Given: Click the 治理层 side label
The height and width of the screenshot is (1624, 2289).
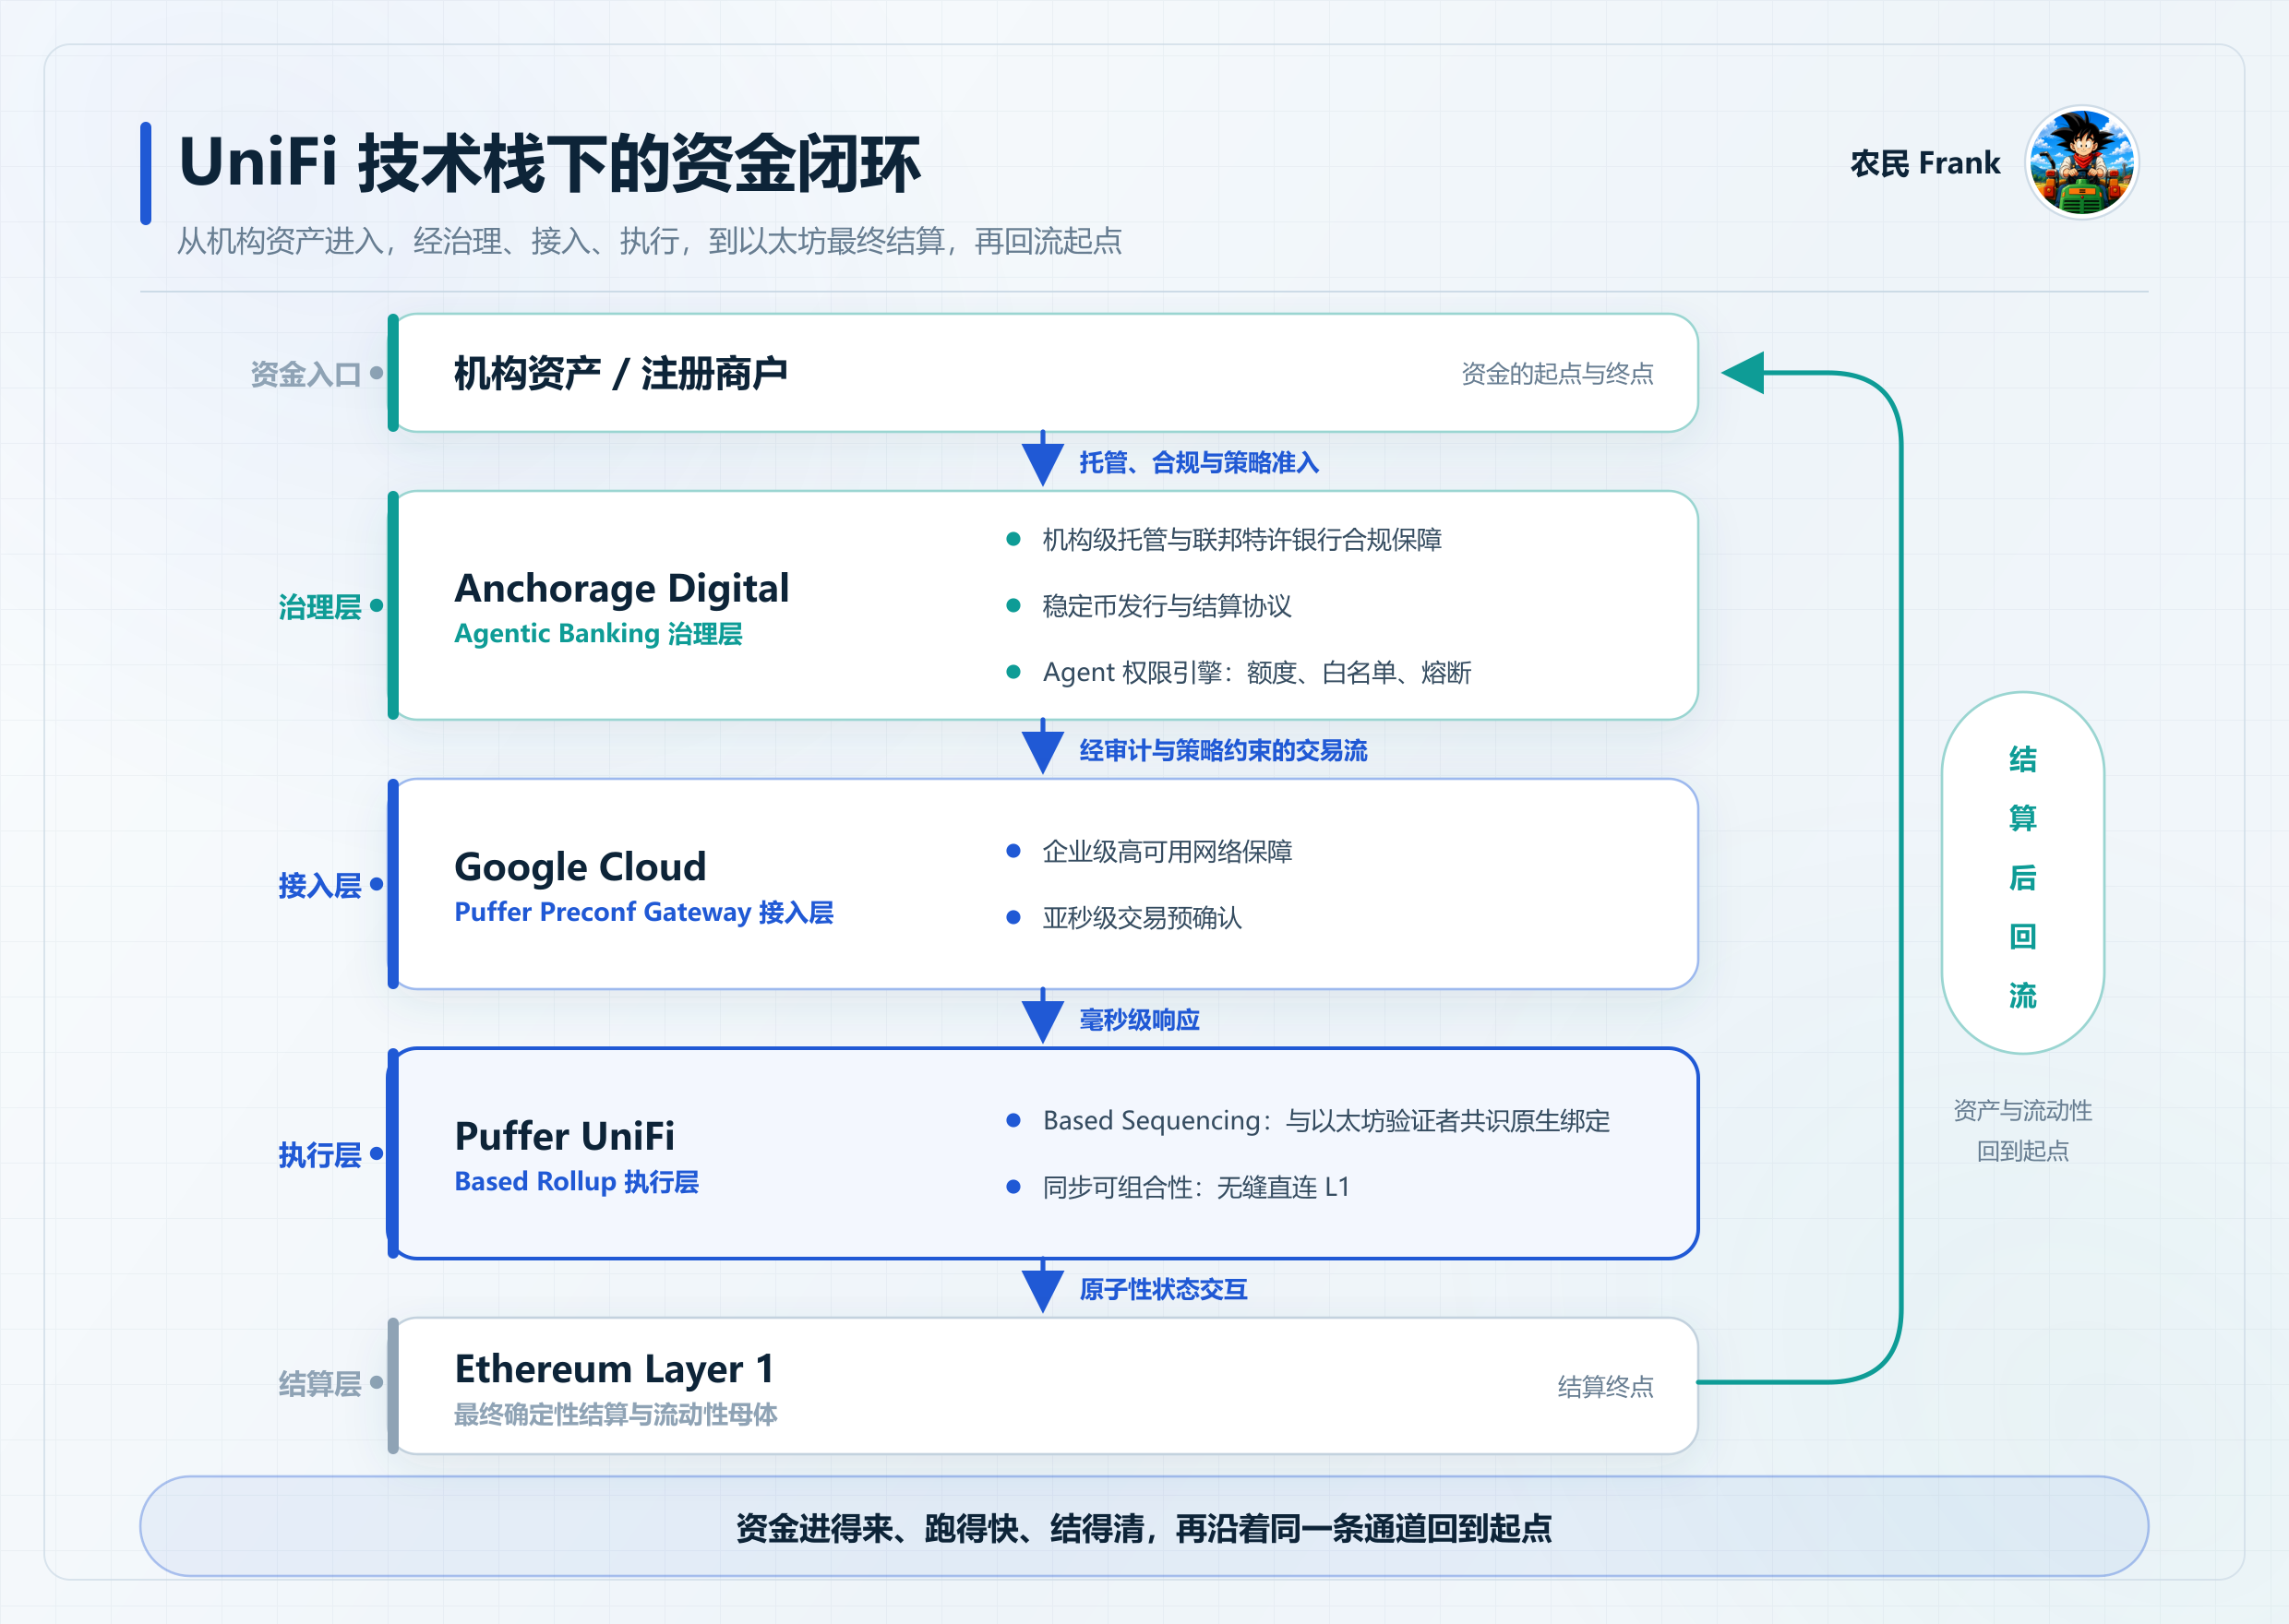Looking at the screenshot, I should pyautogui.click(x=320, y=607).
